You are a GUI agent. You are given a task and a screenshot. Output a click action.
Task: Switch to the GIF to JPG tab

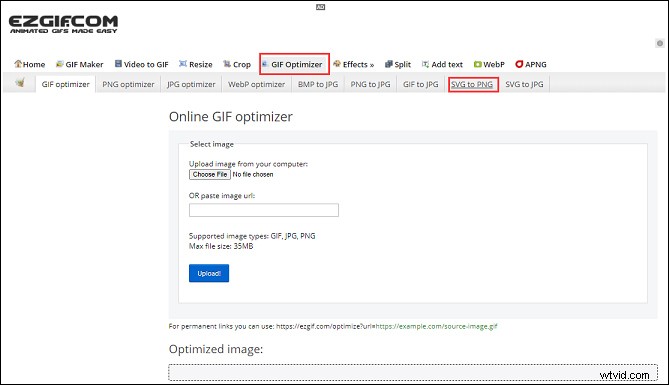421,85
